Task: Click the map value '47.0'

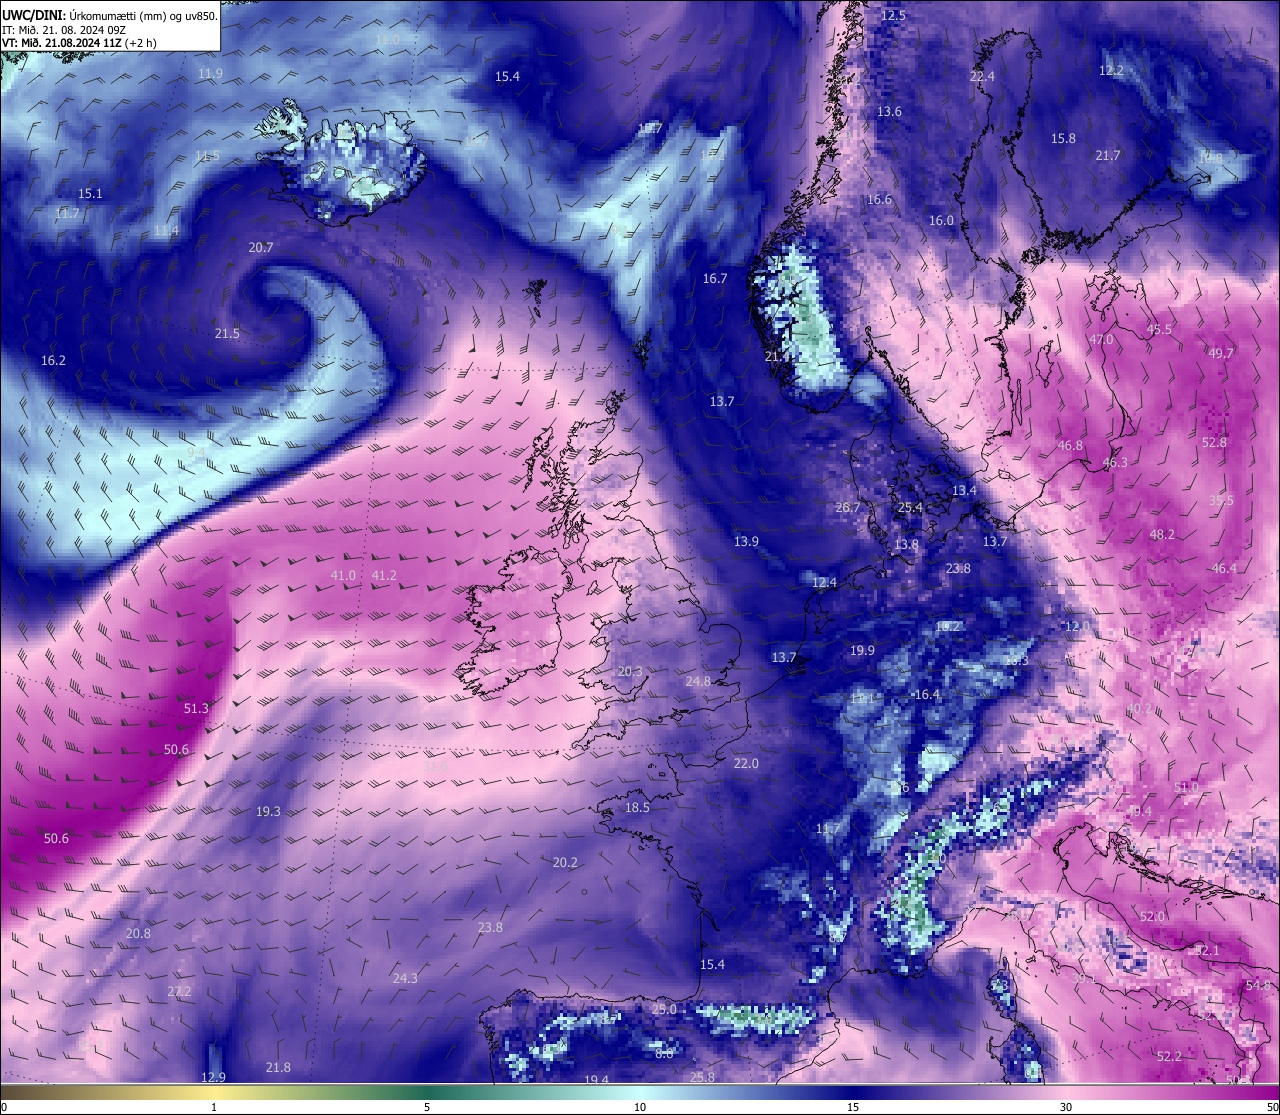Action: click(x=1101, y=340)
